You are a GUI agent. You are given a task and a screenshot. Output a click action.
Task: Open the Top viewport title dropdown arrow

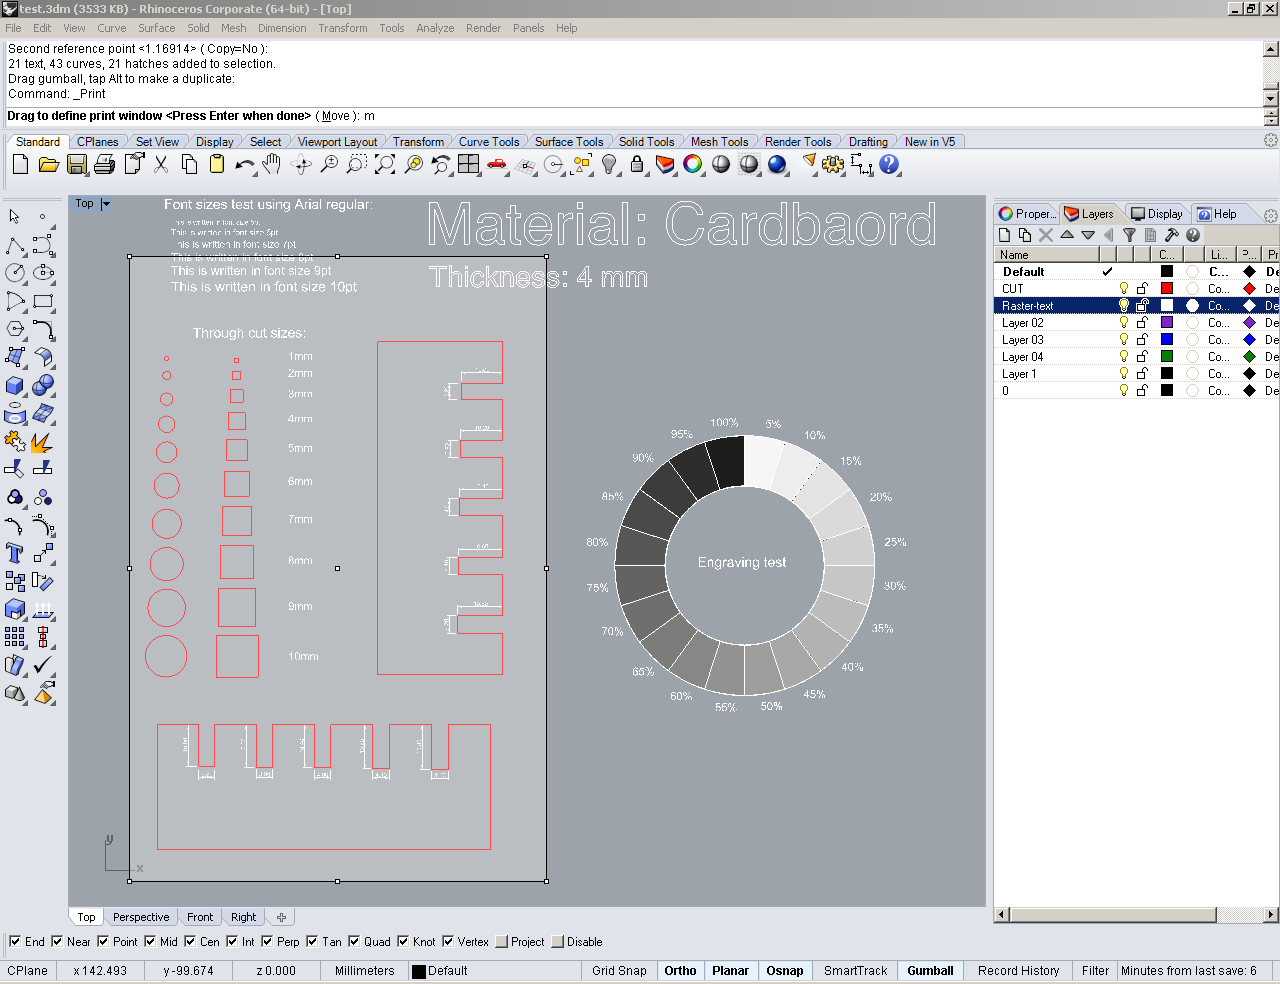point(106,204)
